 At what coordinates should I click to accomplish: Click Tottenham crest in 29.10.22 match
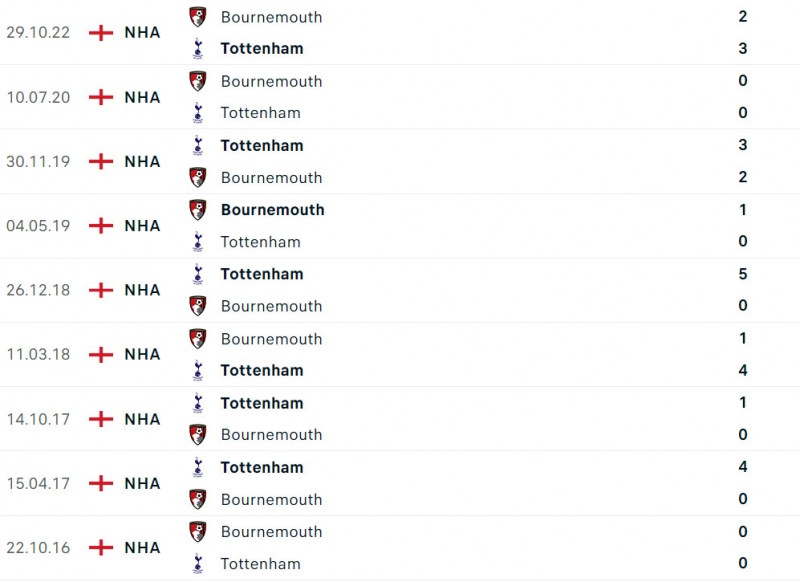point(198,48)
